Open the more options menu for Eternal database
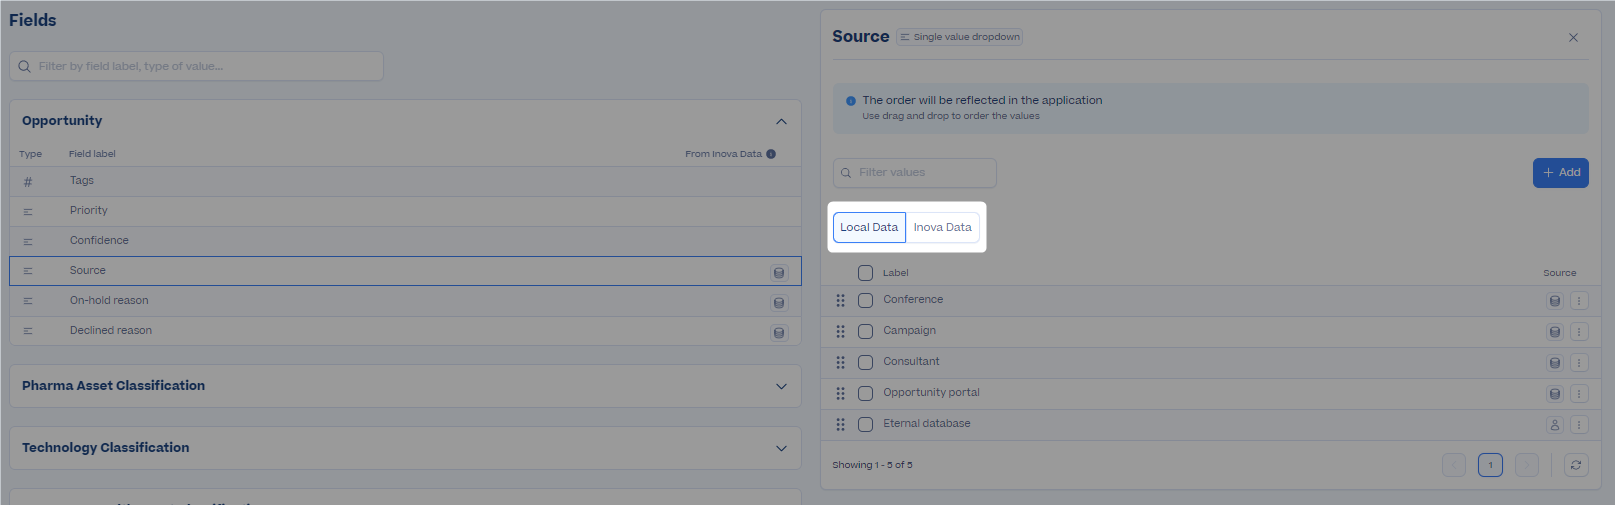The width and height of the screenshot is (1615, 505). 1579,425
